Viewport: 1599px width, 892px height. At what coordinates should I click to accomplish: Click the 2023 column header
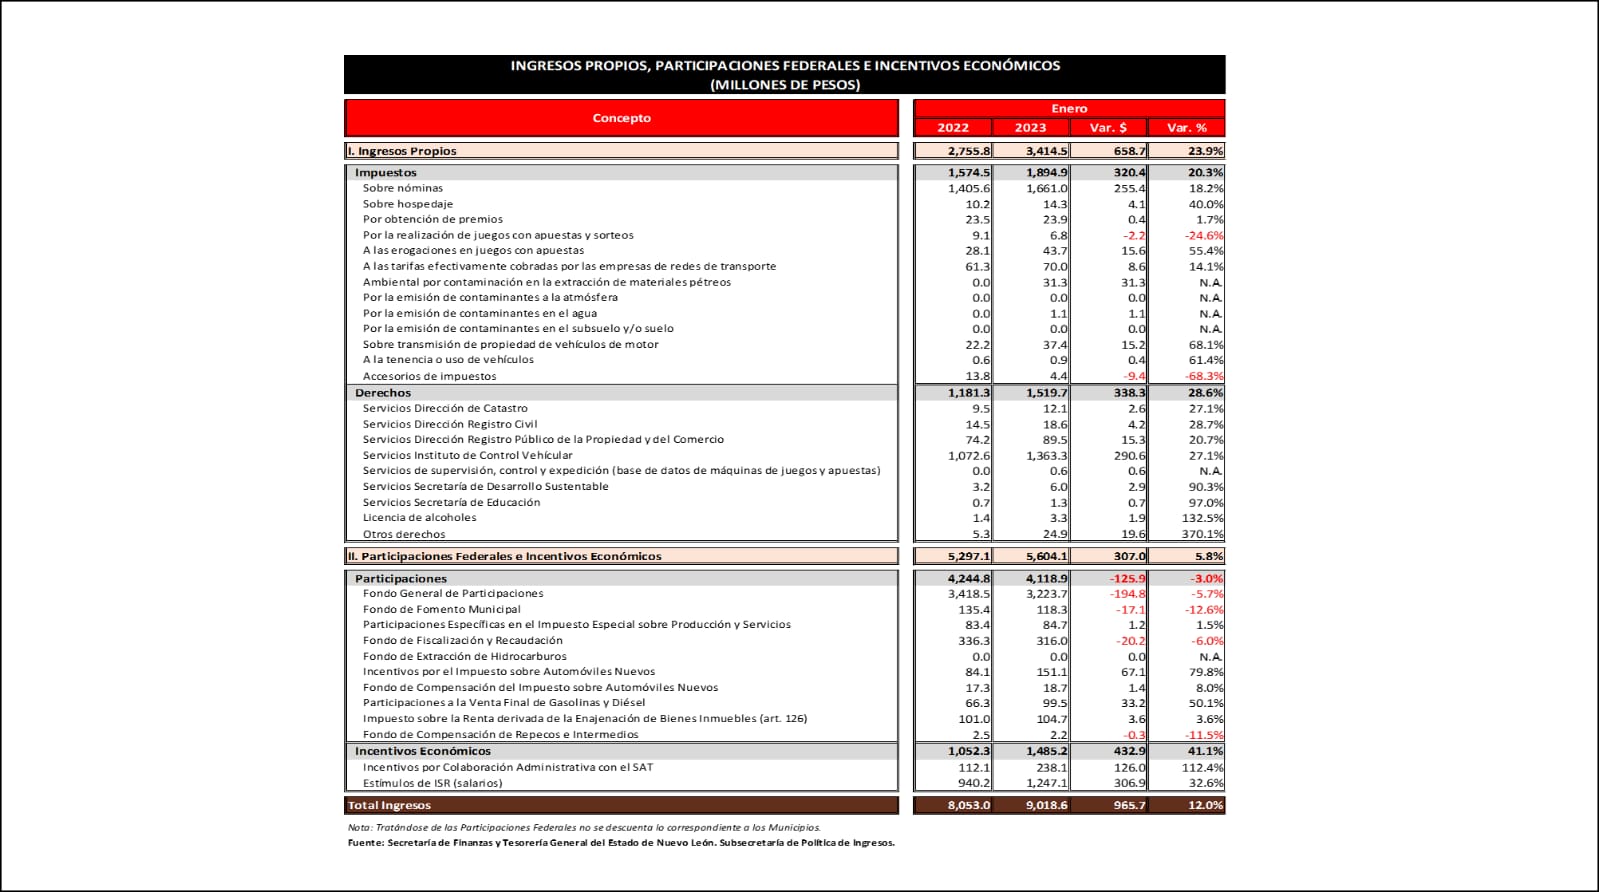coord(1030,127)
